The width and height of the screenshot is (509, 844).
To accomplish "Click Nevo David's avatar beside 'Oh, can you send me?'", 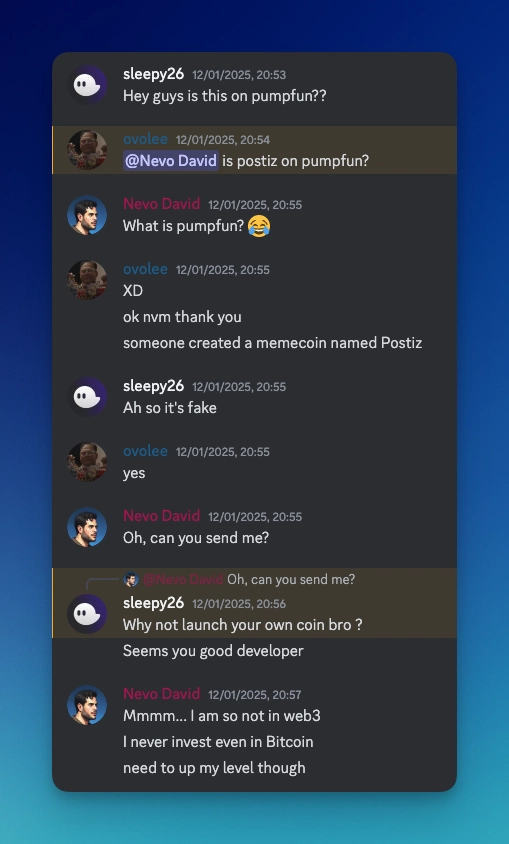I will 87,528.
